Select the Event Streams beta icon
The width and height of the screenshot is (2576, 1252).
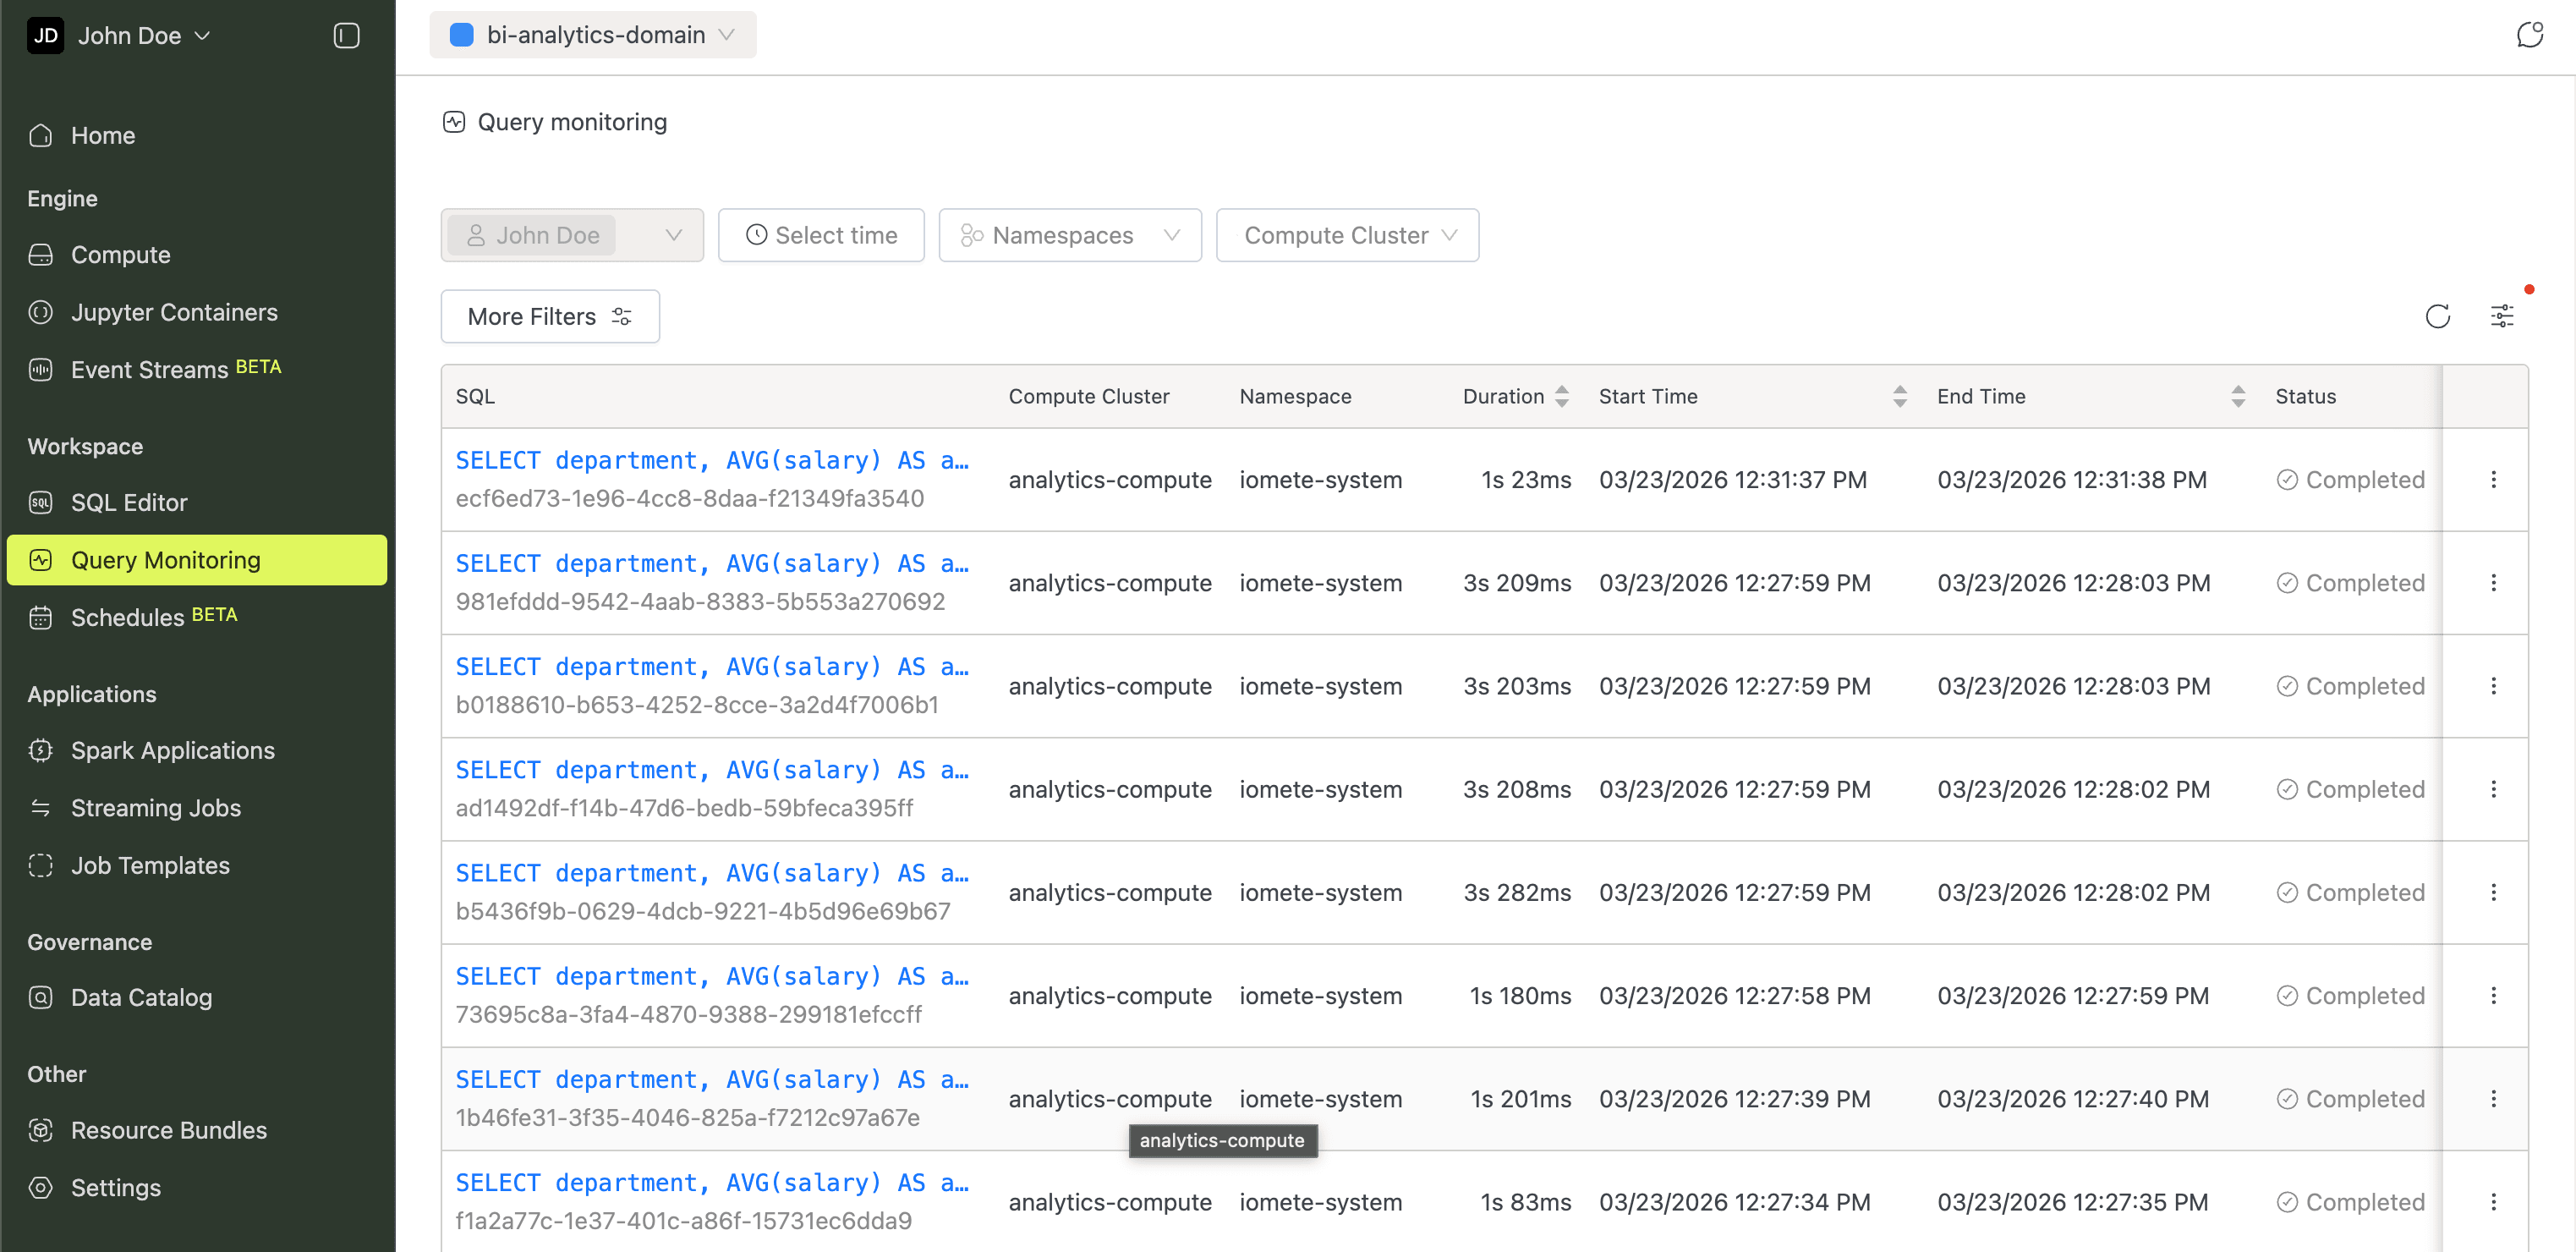(40, 369)
